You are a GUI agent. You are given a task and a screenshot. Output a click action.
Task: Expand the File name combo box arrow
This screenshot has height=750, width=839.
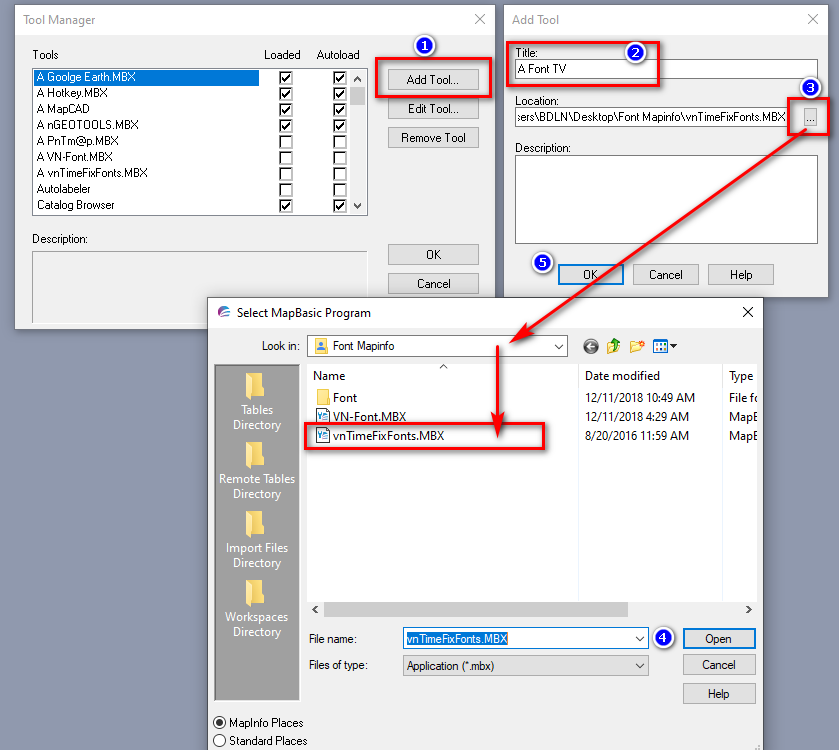tap(639, 639)
